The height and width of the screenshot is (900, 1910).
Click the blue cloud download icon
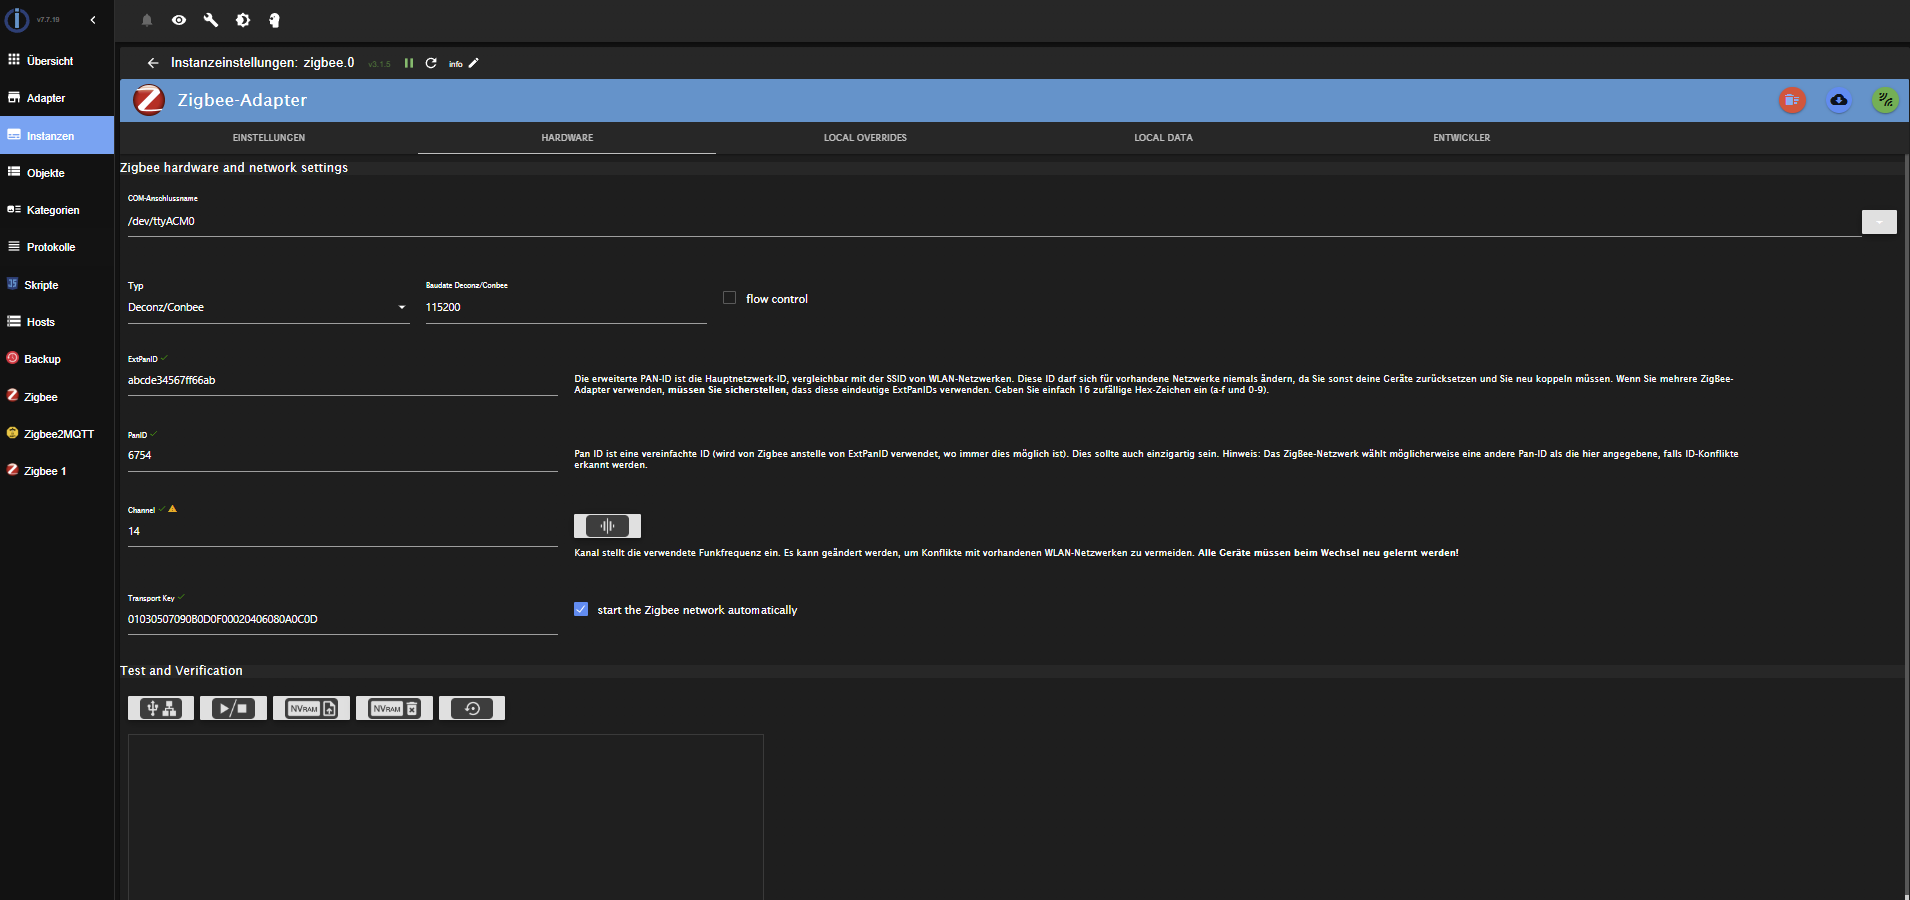point(1839,100)
